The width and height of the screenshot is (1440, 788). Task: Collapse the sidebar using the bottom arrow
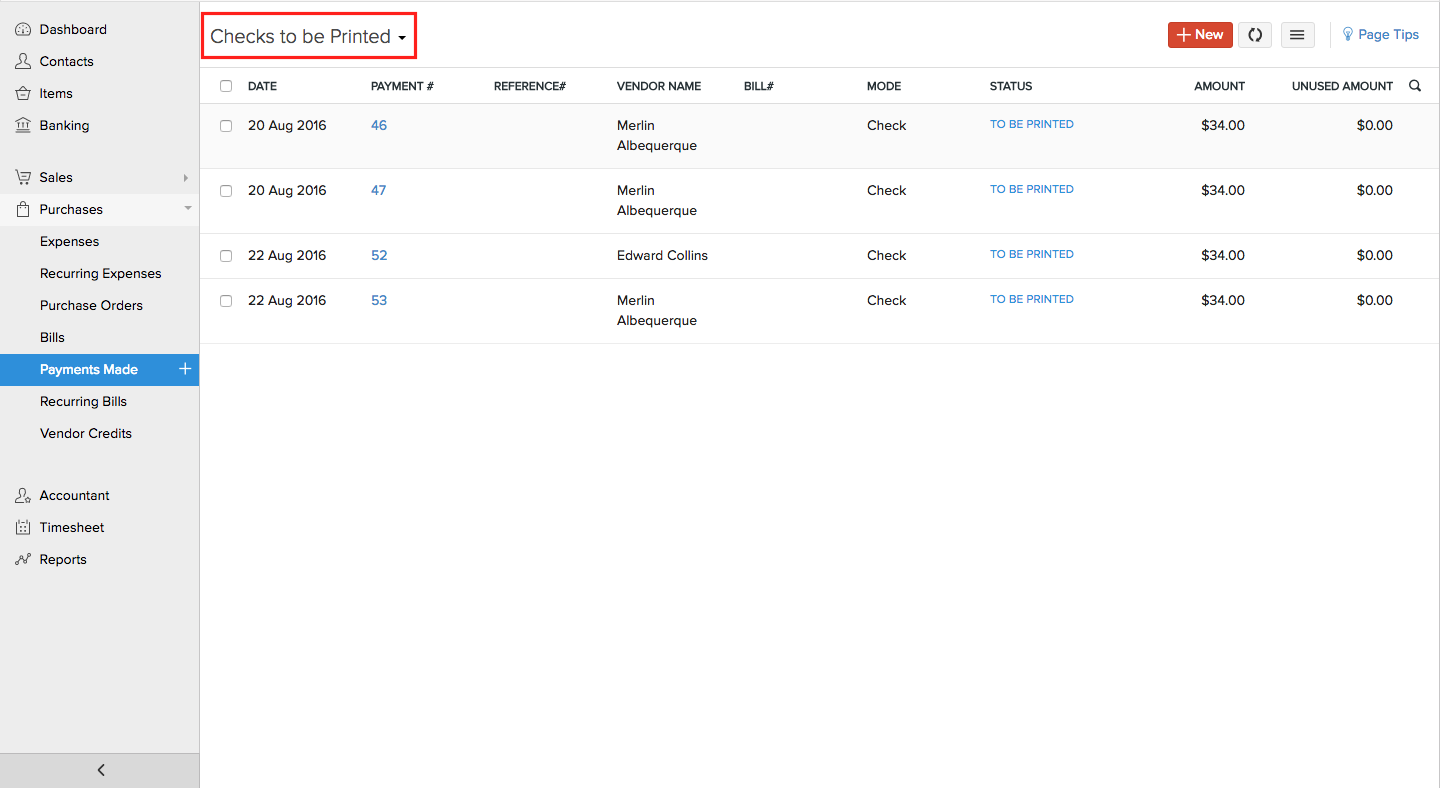(x=100, y=770)
